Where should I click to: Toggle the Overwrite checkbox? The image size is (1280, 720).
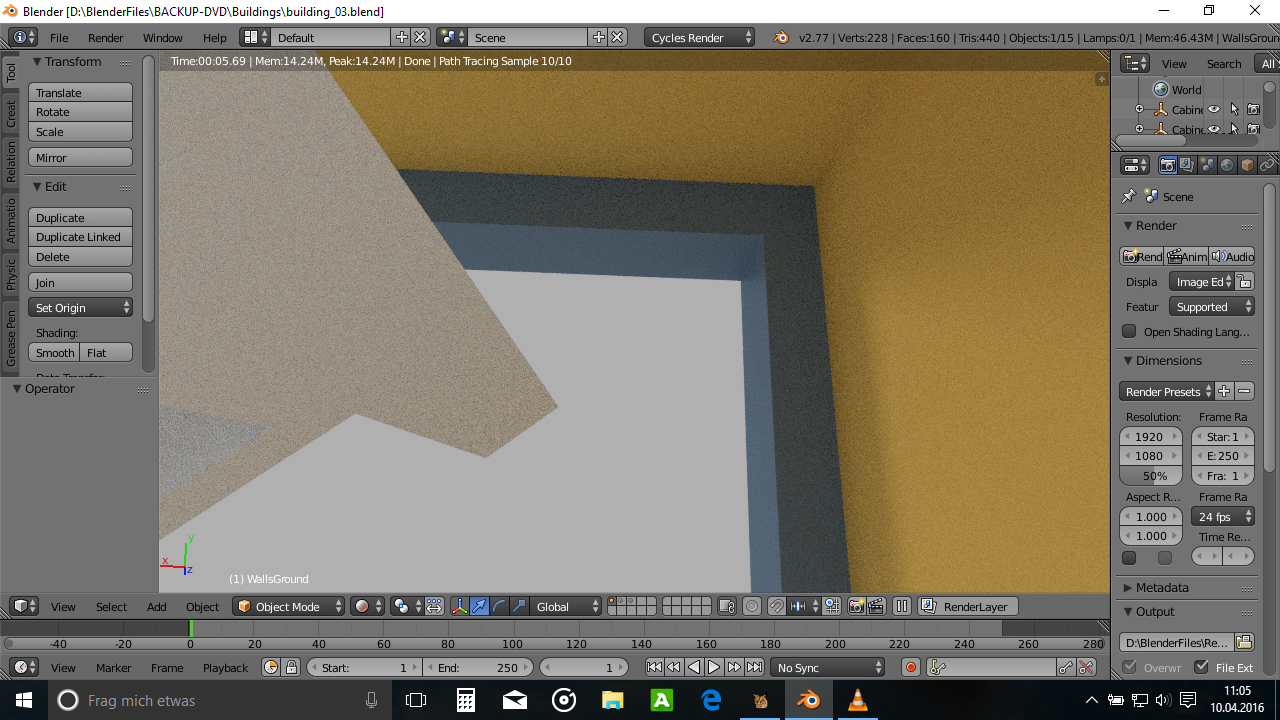click(x=1130, y=667)
